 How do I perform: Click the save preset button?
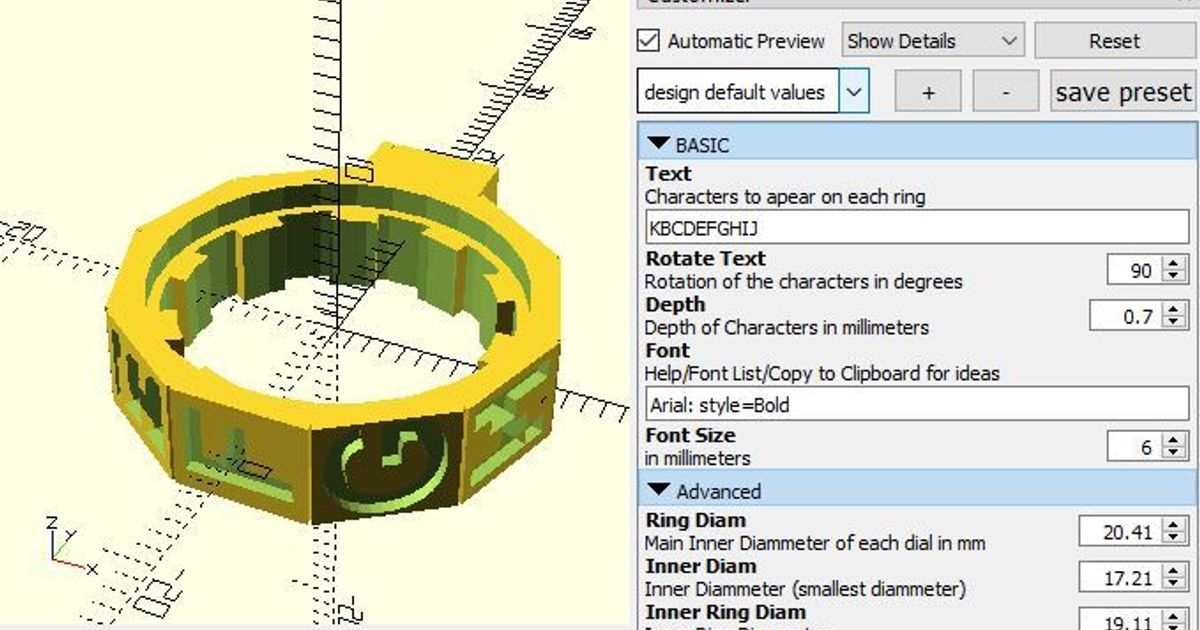[x=1123, y=92]
